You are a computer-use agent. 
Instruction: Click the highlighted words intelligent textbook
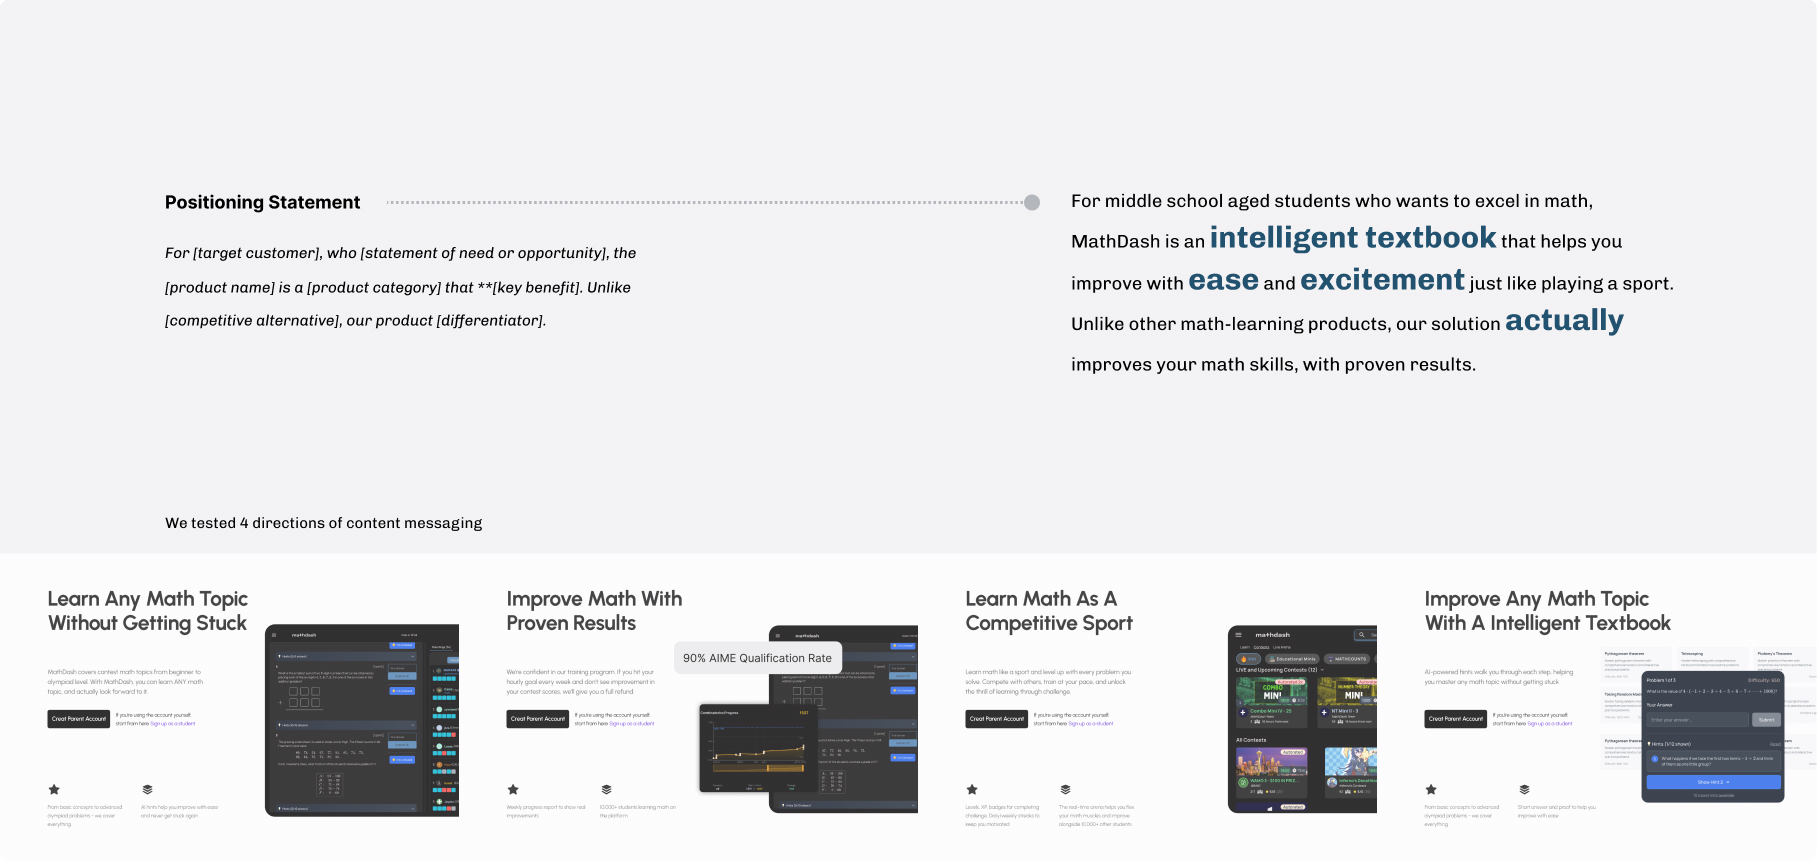click(x=1353, y=238)
